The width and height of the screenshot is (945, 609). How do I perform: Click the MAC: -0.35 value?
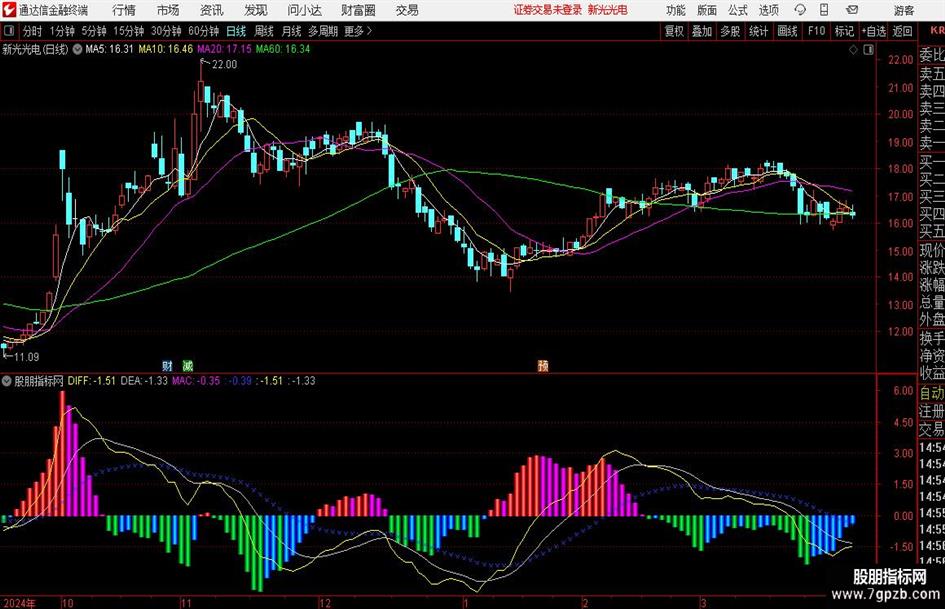[x=196, y=381]
